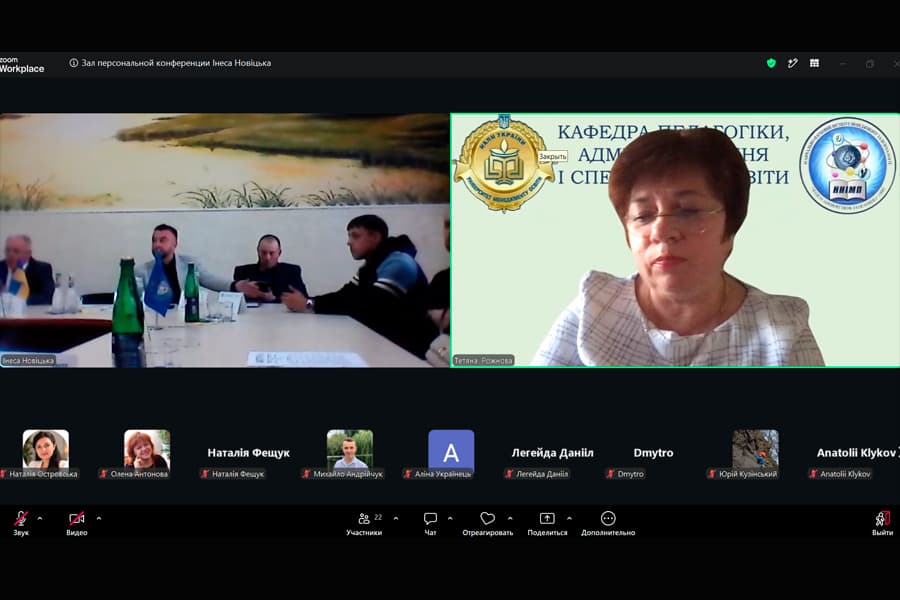Screen dimensions: 900x600
Task: Turn on the camera with Видео button
Action: coord(76,522)
